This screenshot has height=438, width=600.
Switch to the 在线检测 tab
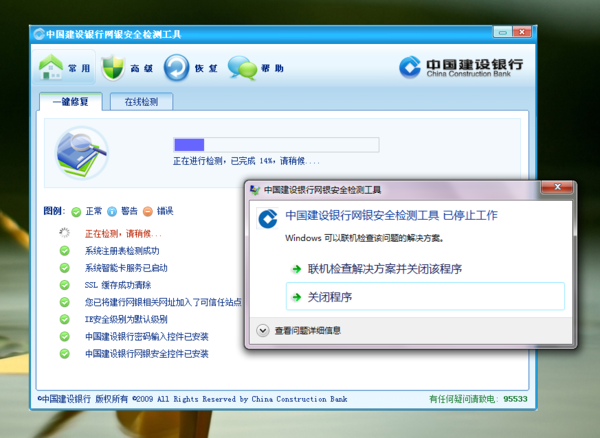click(x=141, y=102)
